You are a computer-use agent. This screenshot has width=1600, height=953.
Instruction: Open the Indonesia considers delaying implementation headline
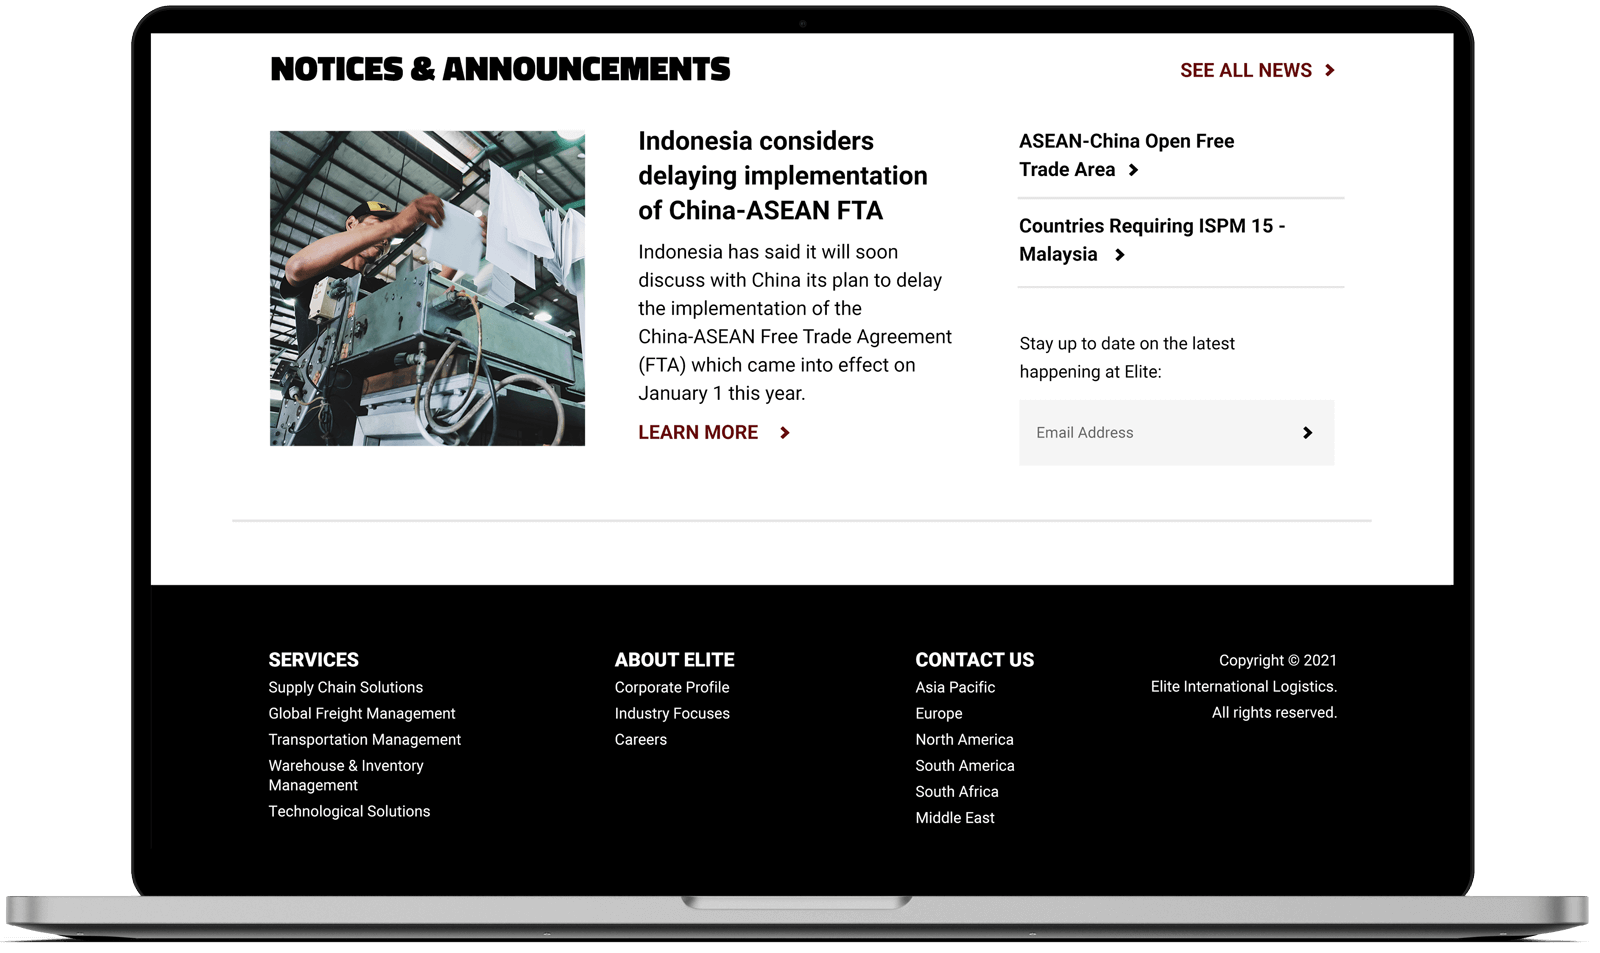783,176
